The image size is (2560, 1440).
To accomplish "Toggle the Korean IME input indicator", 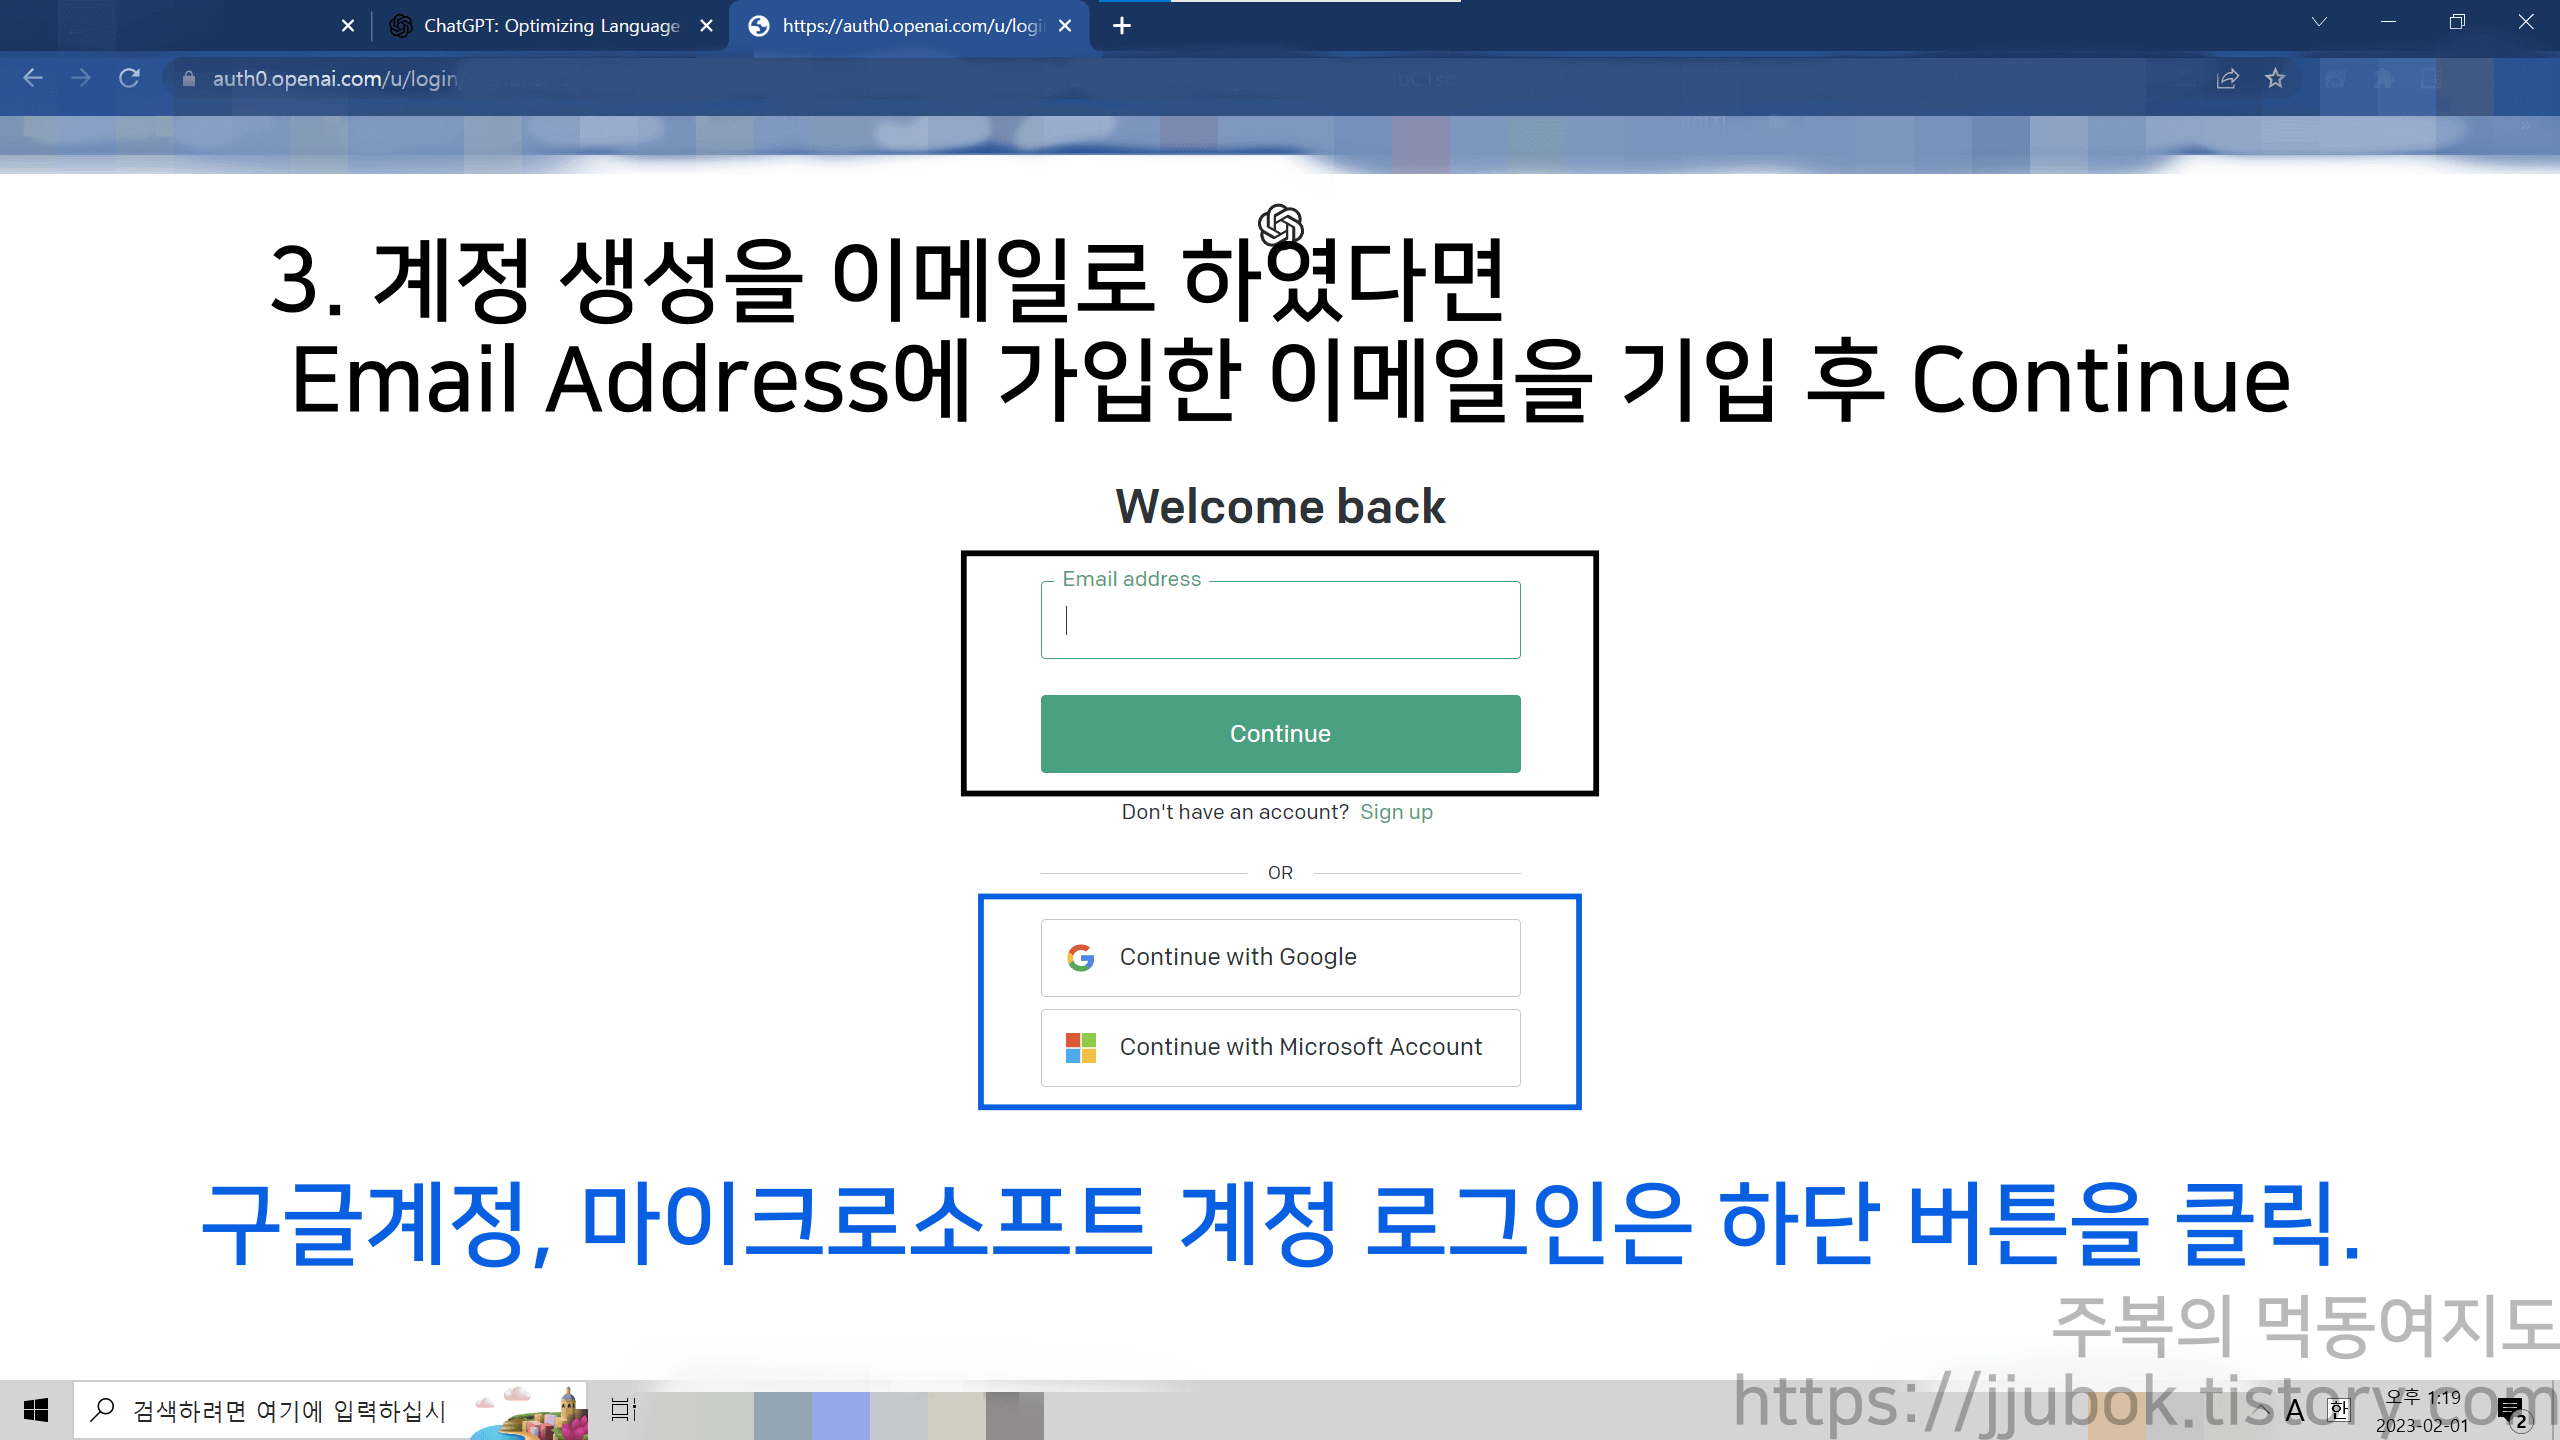I will (2339, 1411).
